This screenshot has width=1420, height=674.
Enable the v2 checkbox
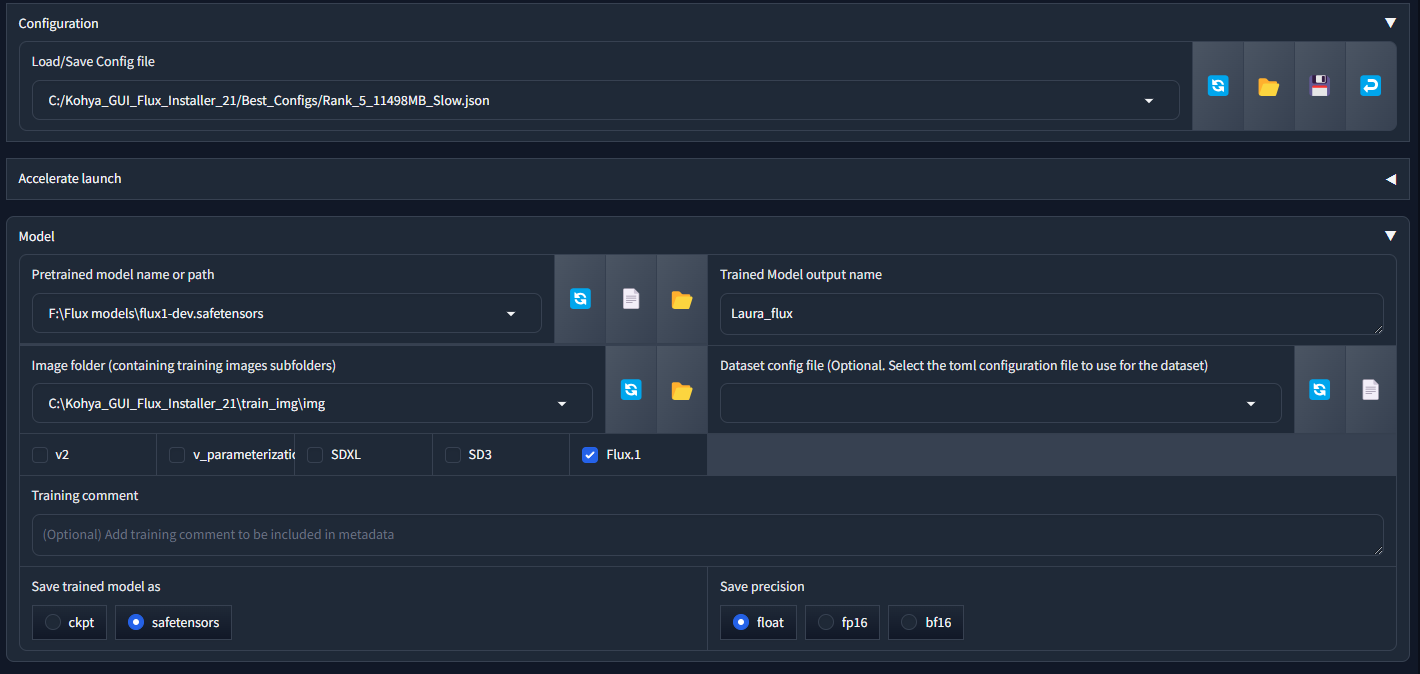[x=40, y=455]
